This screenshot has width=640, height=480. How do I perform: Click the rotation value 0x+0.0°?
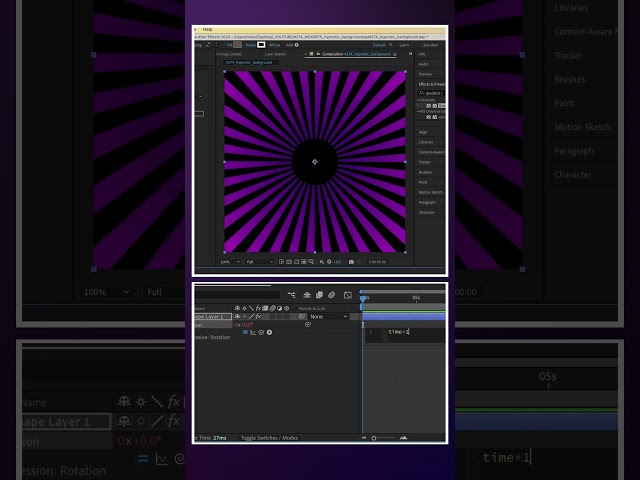pos(244,324)
